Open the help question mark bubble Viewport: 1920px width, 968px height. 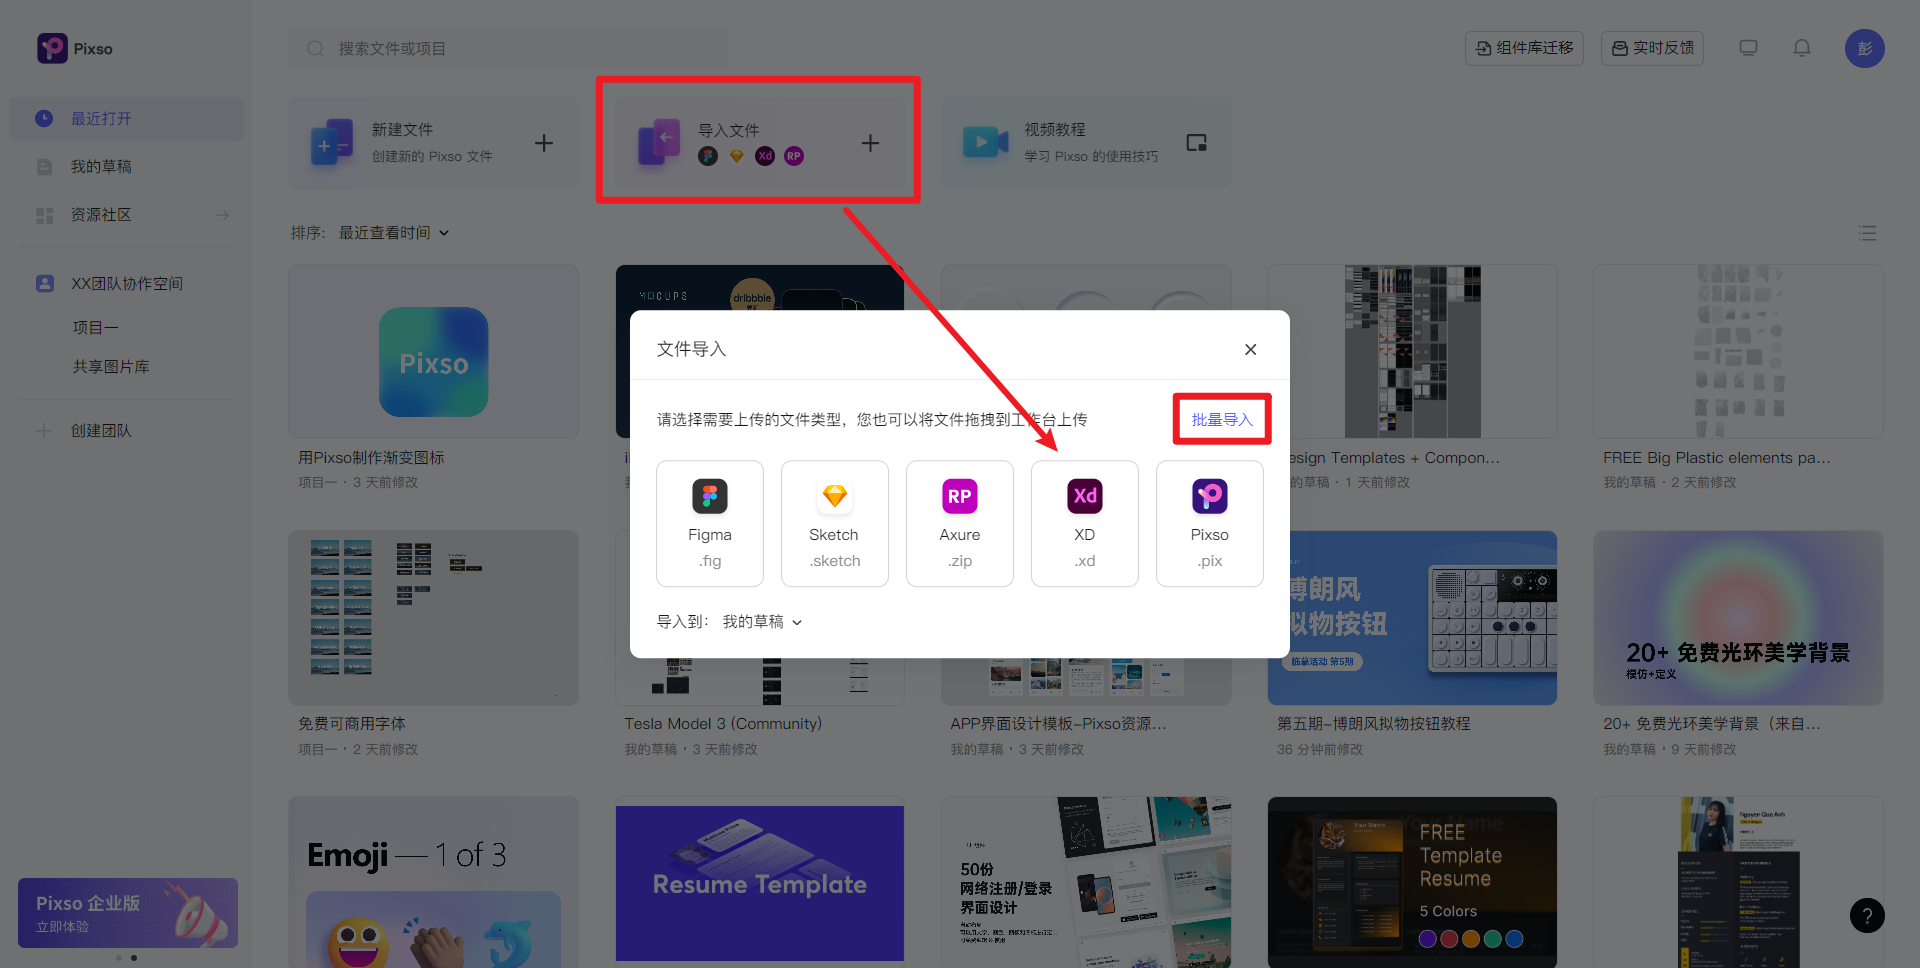click(1867, 915)
